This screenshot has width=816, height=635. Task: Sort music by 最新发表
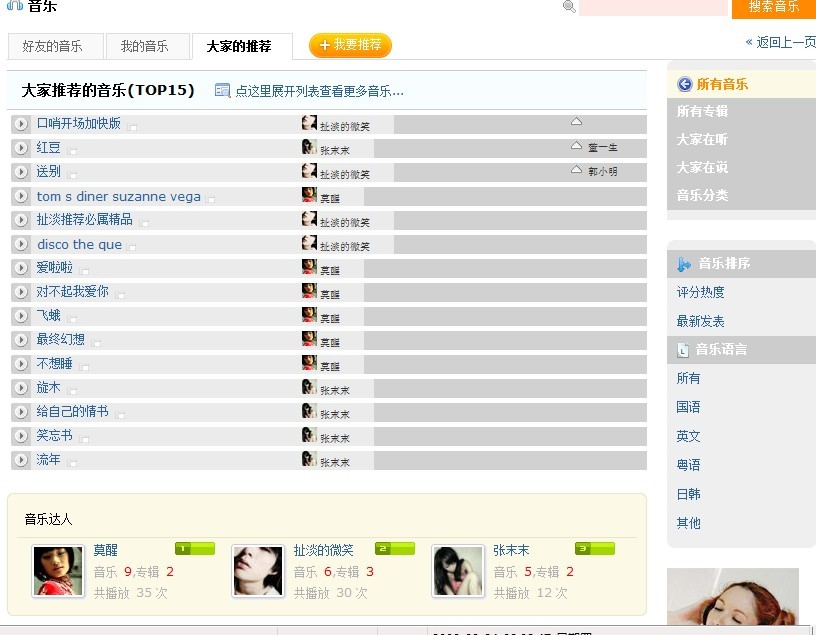pos(700,322)
